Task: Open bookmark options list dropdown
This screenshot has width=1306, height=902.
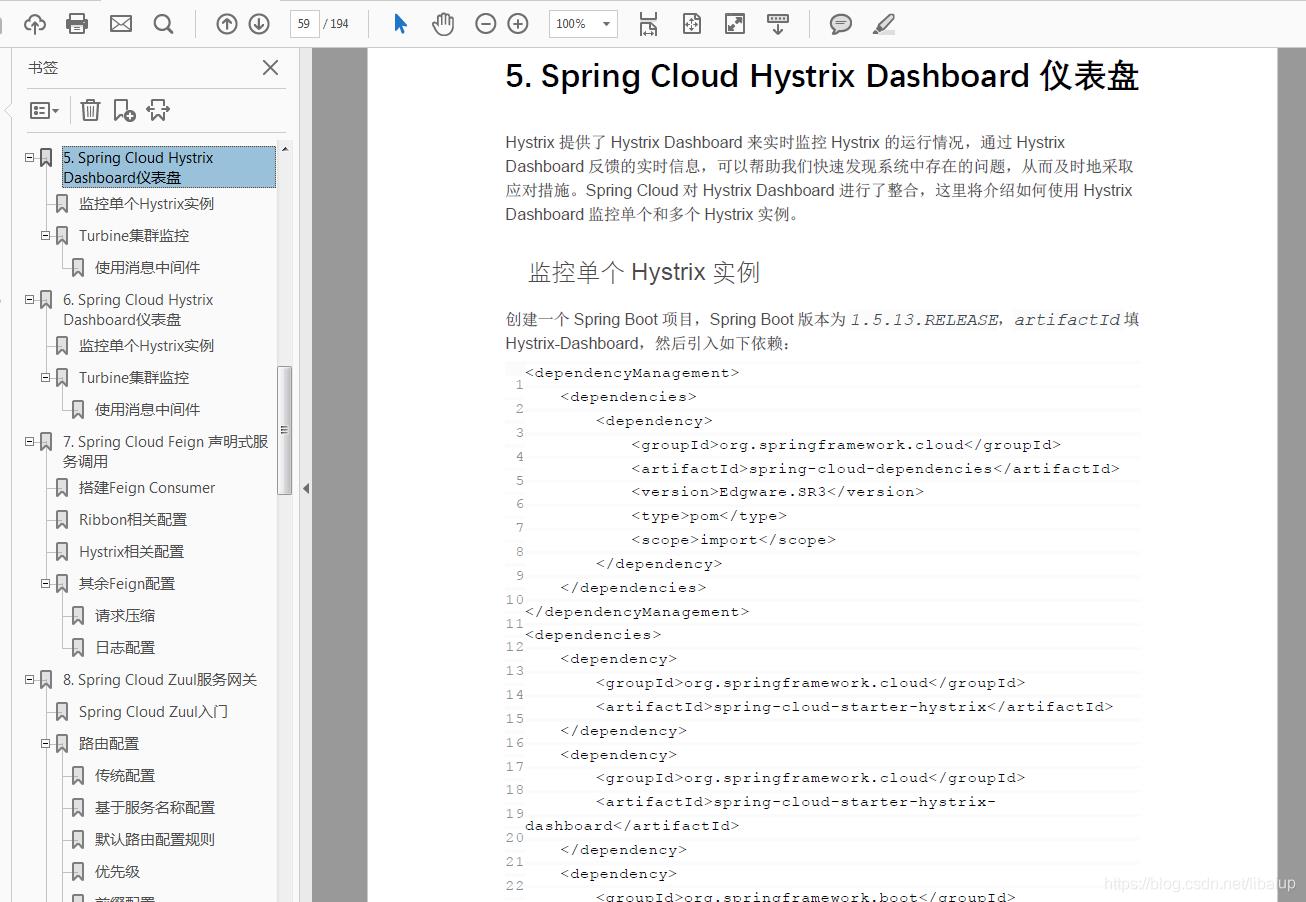Action: tap(44, 110)
